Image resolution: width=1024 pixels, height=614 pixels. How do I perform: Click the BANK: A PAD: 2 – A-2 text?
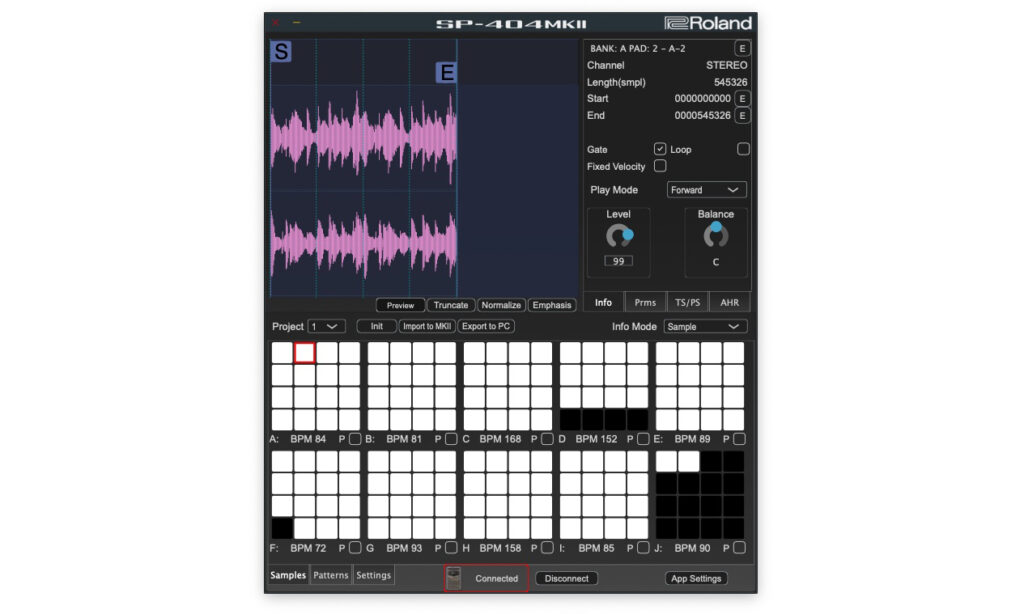tap(637, 48)
